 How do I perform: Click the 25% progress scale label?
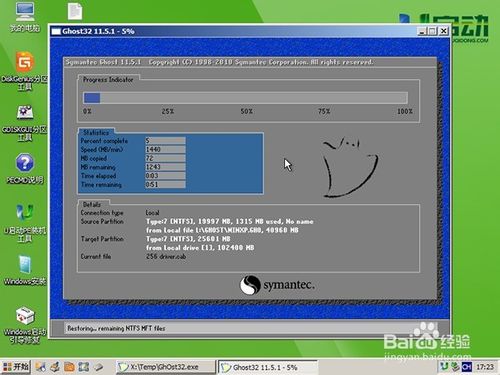tap(168, 111)
